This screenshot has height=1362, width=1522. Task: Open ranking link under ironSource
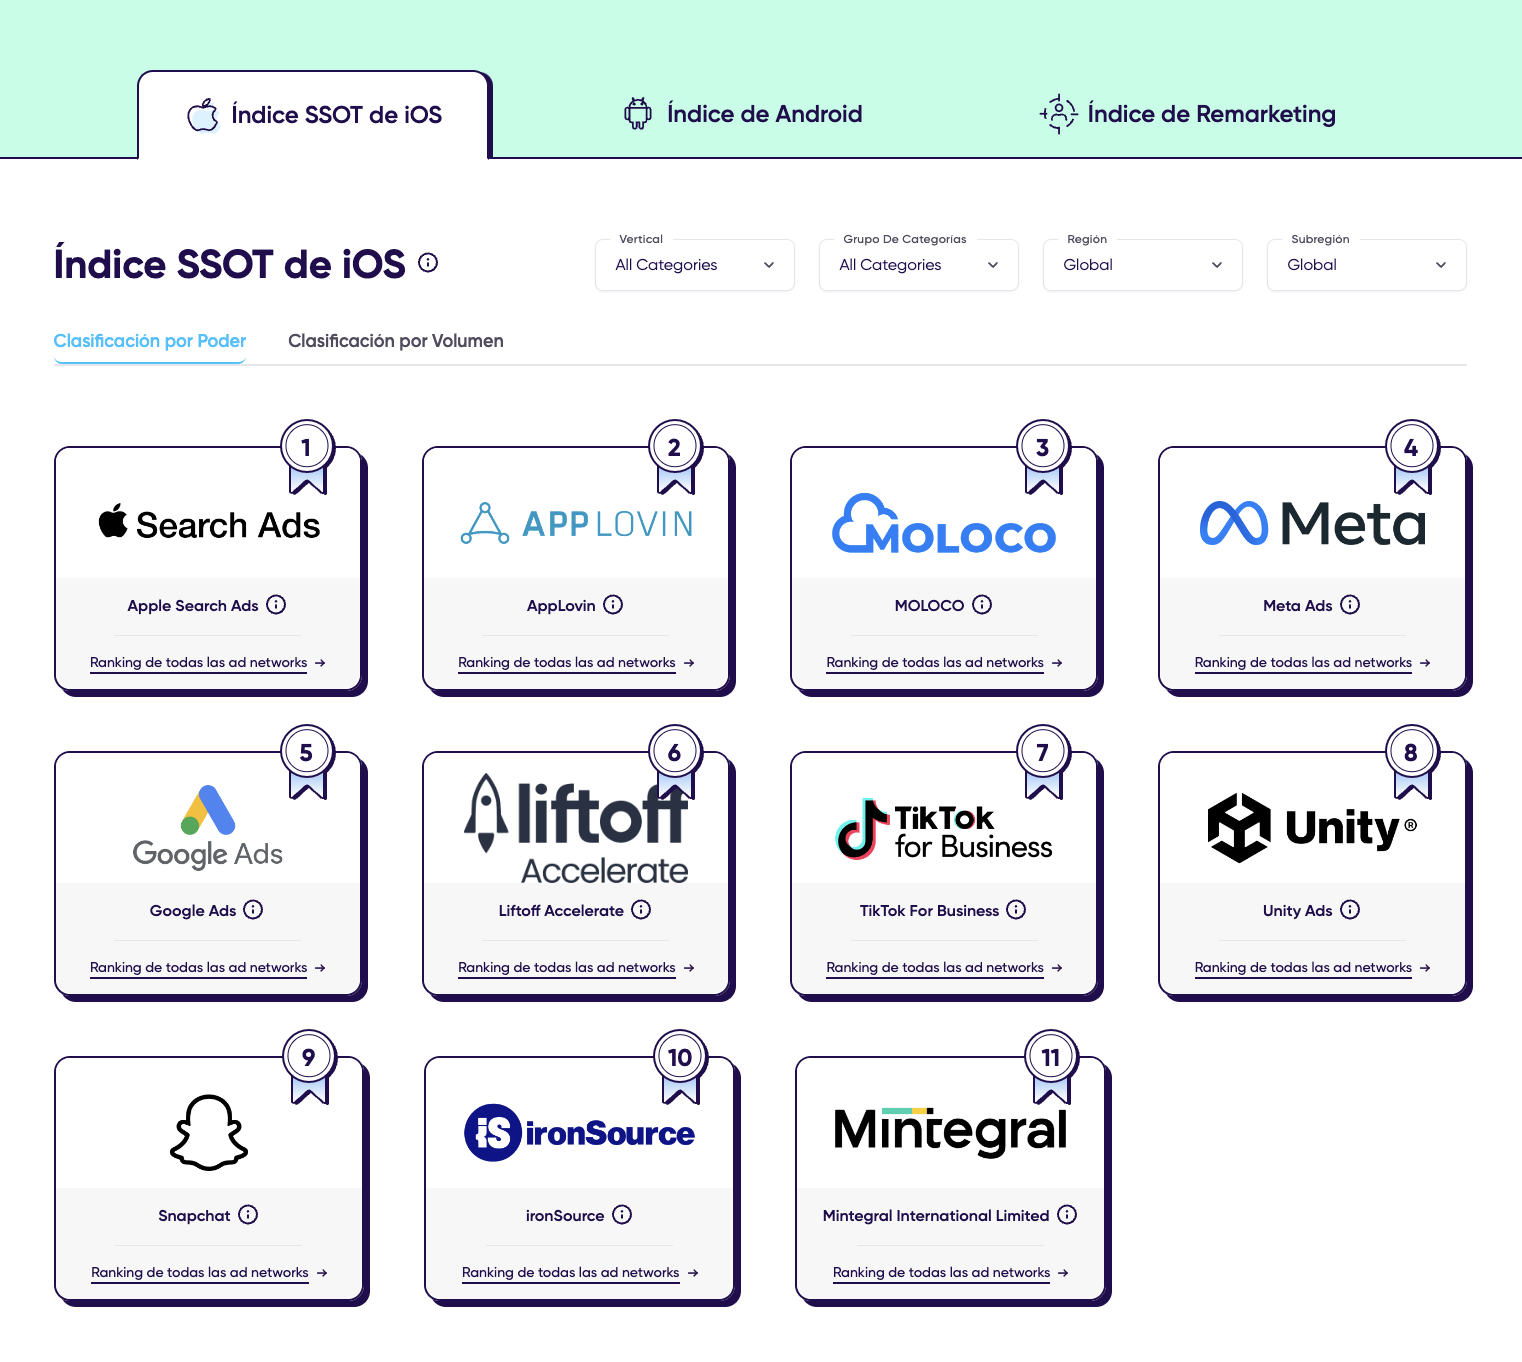tap(580, 1273)
